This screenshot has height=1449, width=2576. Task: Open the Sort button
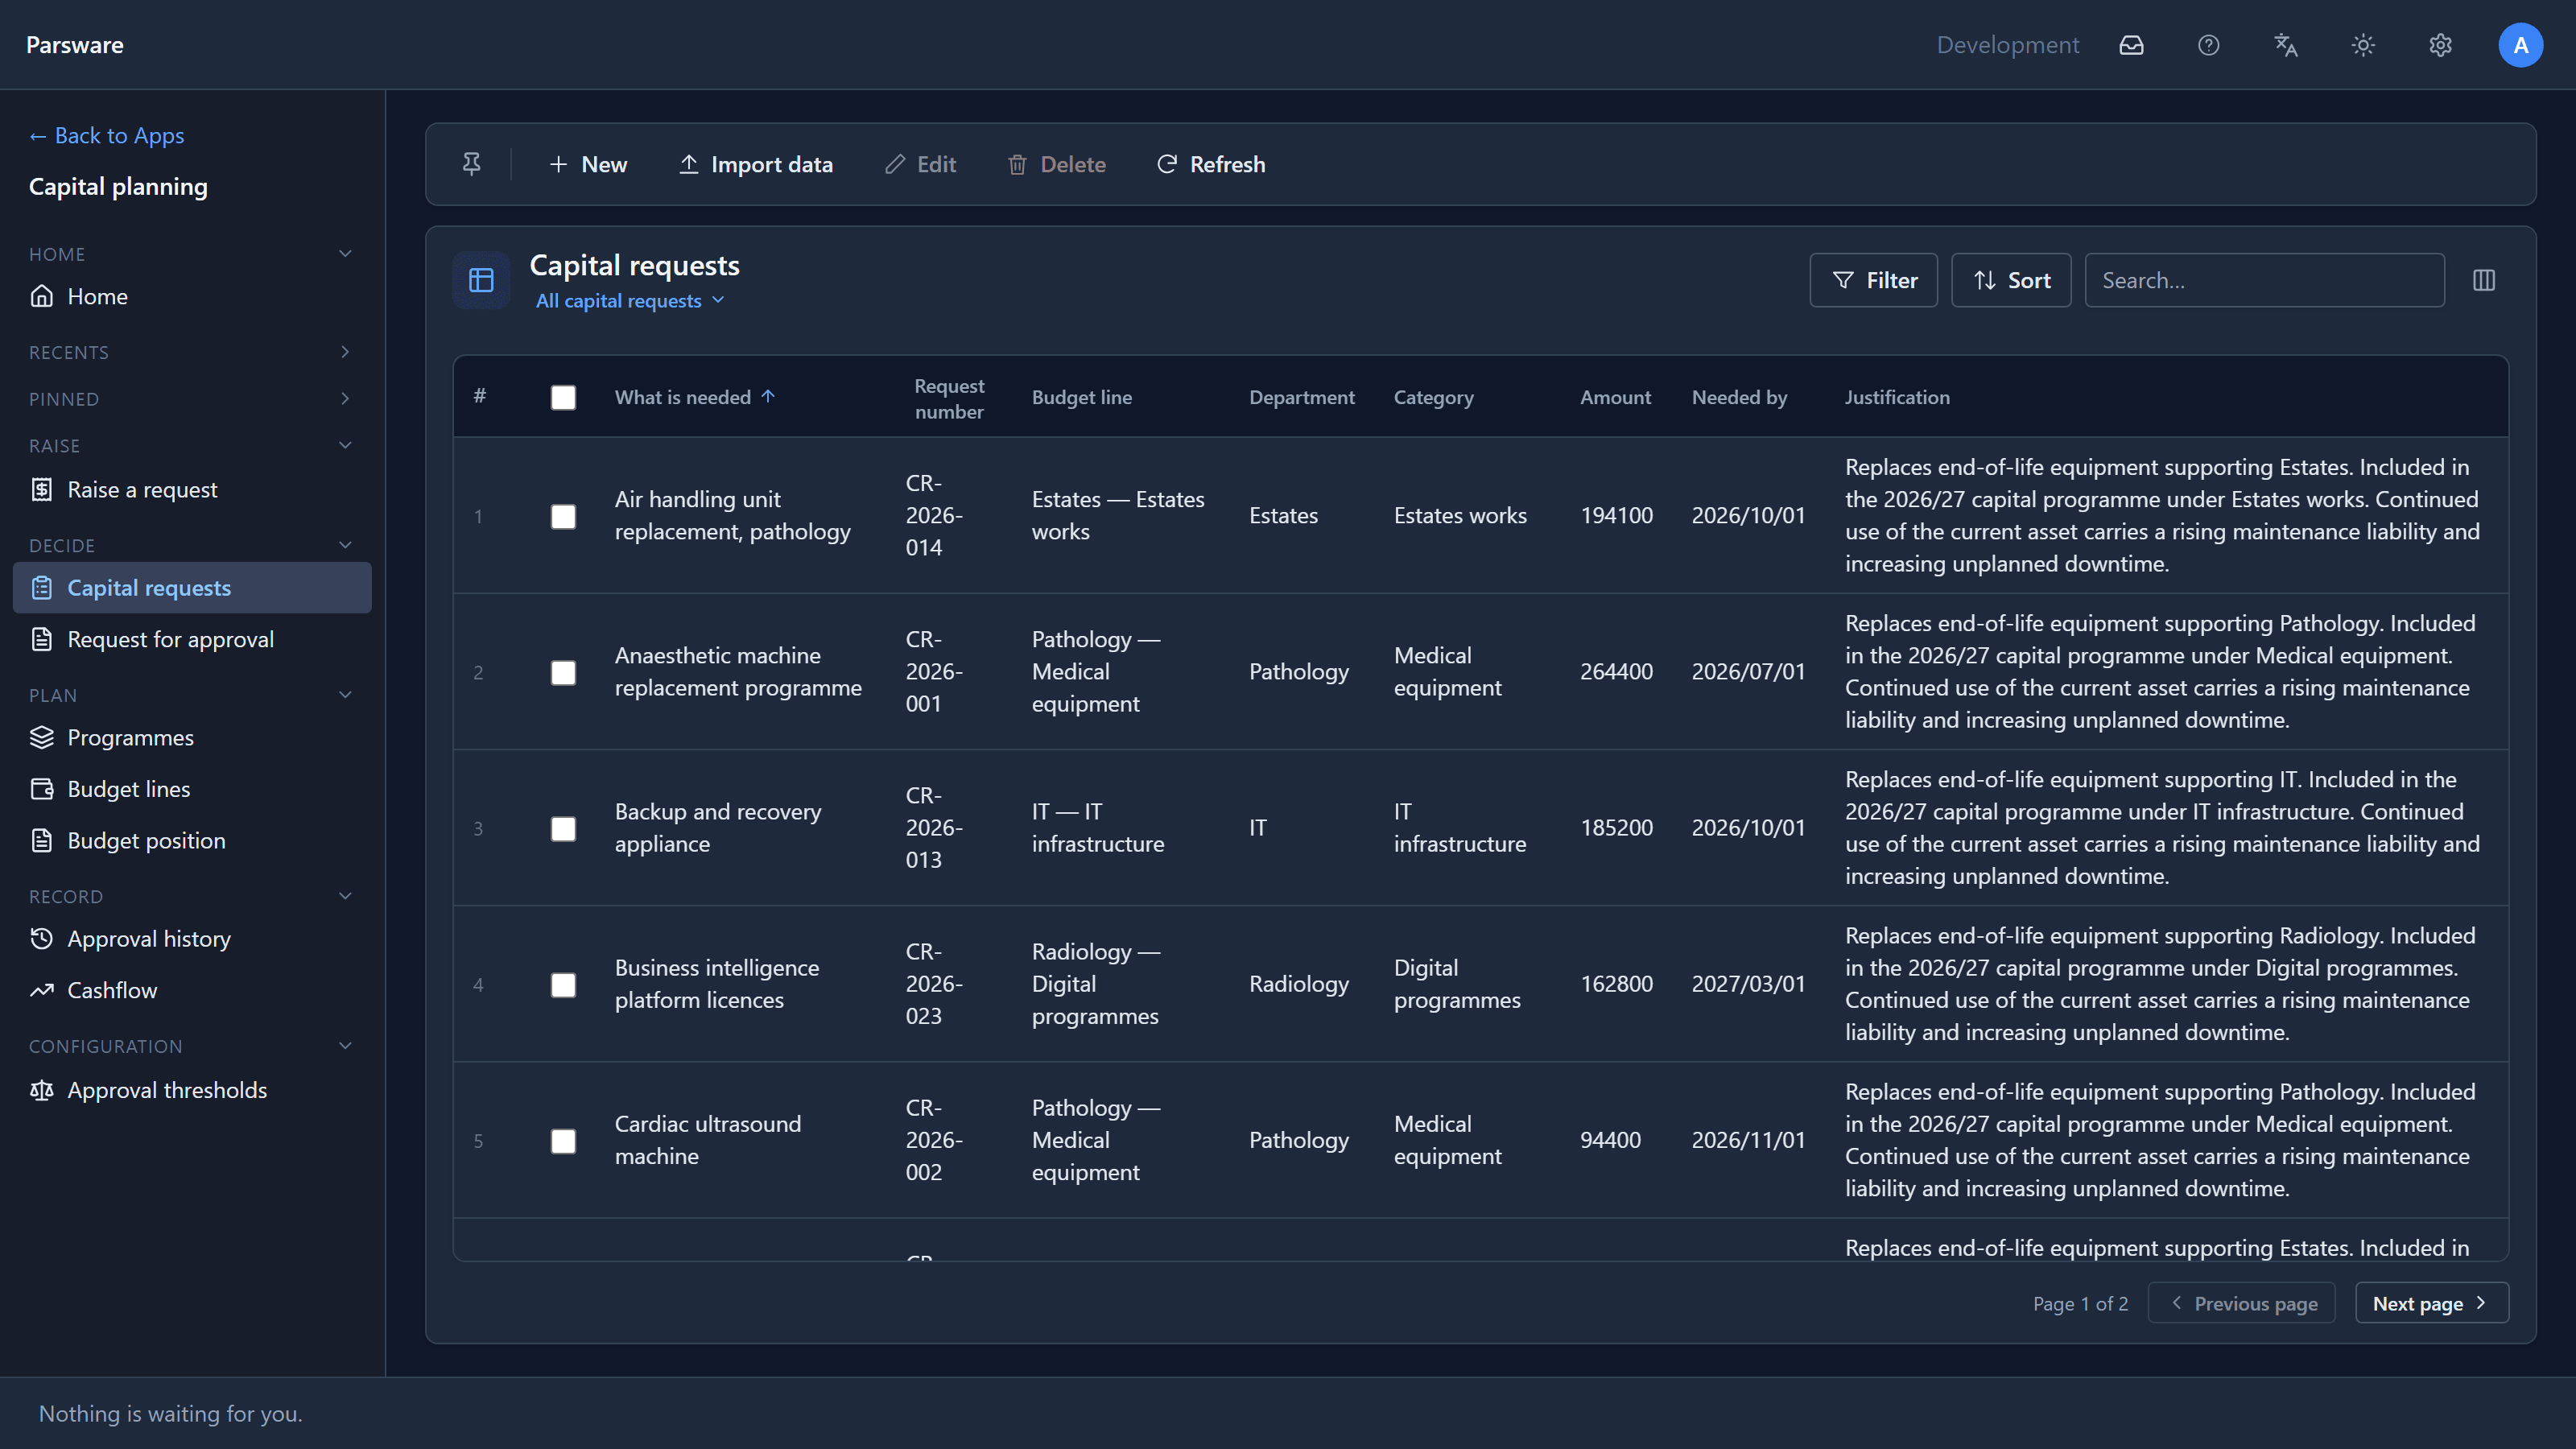coord(2011,280)
